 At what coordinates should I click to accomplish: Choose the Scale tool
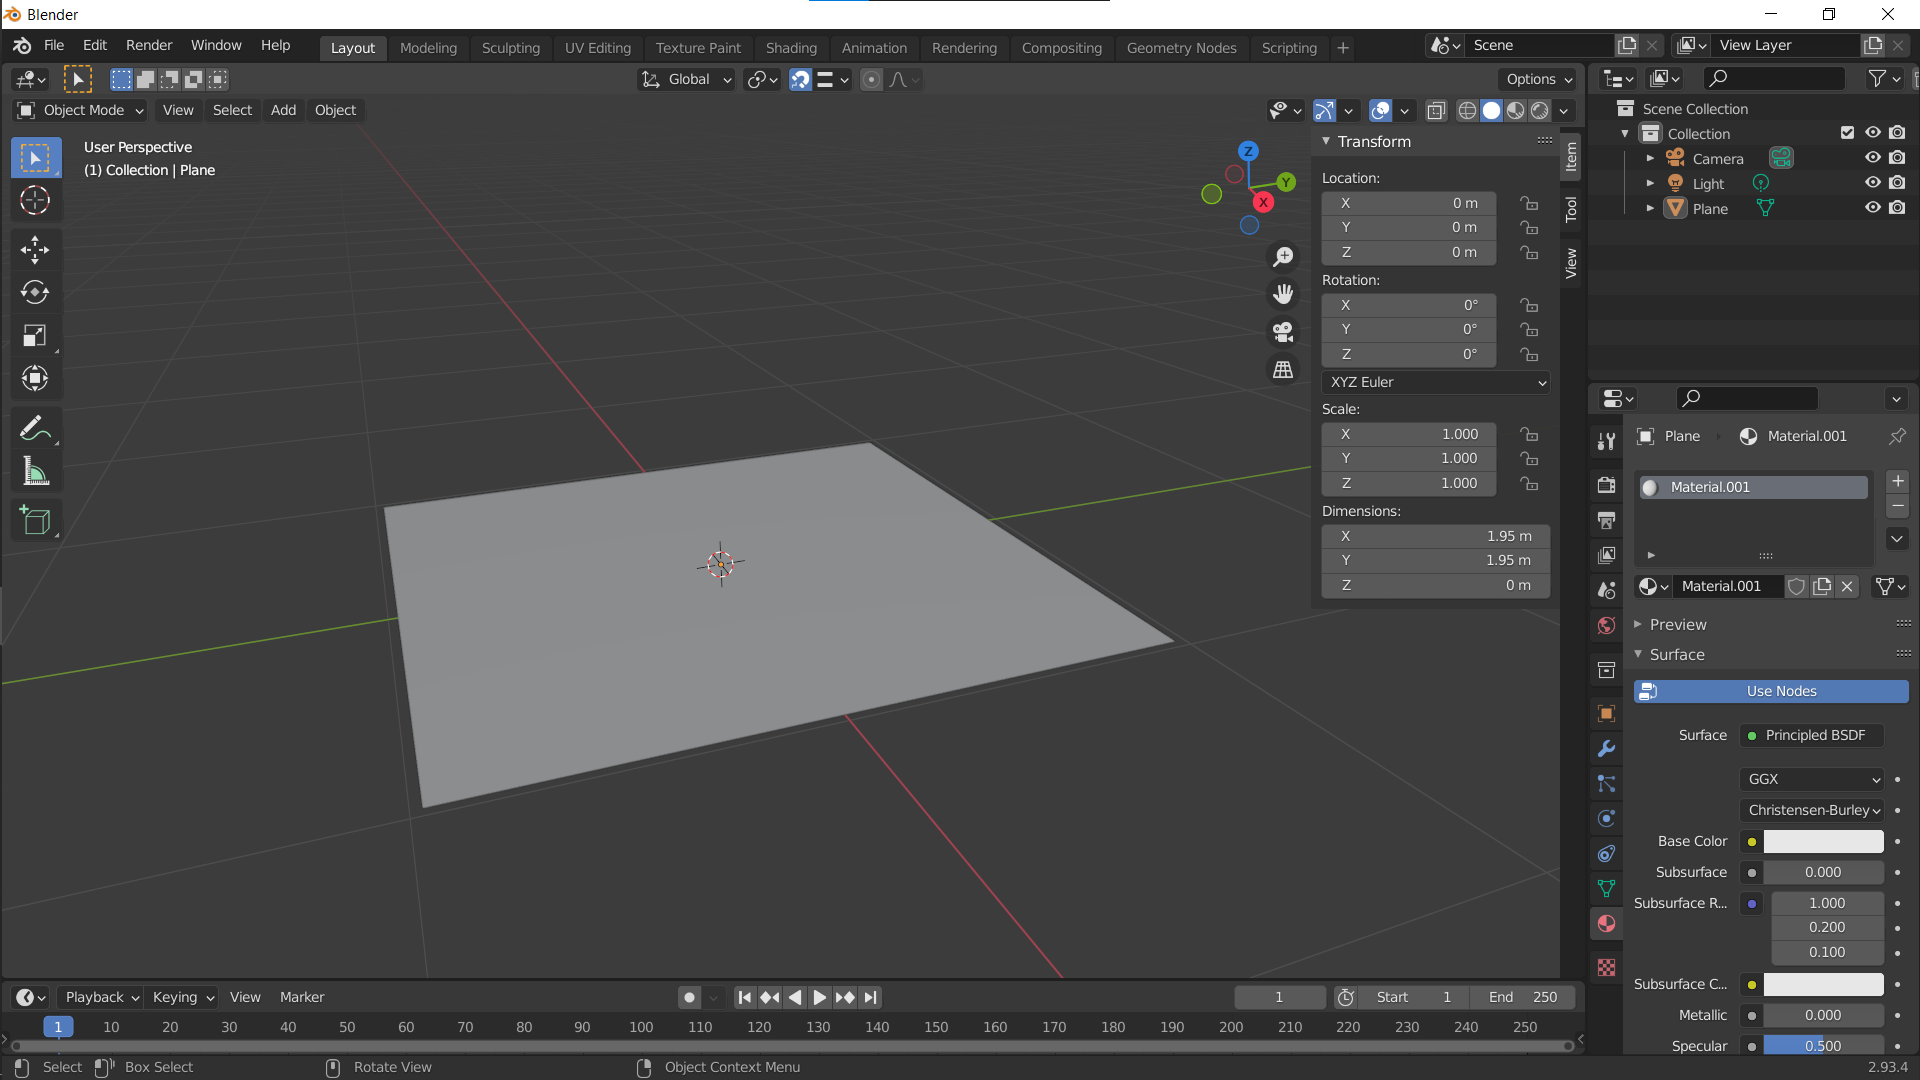click(x=35, y=335)
